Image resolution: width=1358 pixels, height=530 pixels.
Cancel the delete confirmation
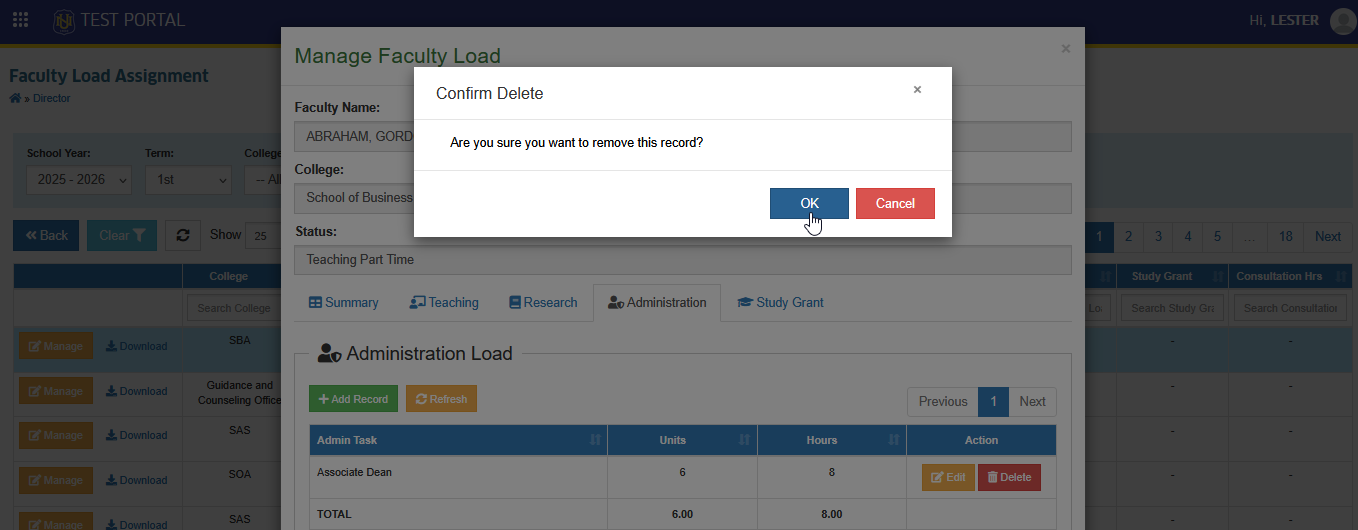tap(895, 203)
